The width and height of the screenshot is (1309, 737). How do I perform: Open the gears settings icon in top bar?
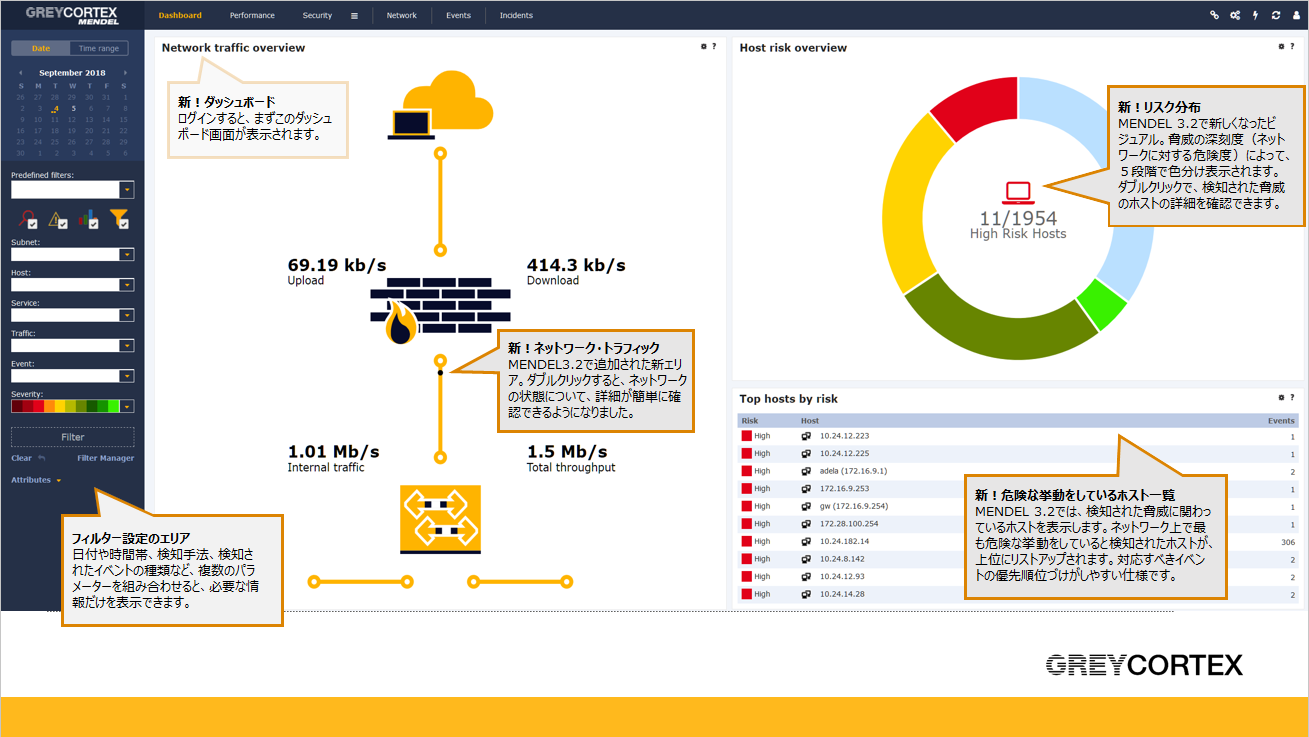pos(1235,15)
